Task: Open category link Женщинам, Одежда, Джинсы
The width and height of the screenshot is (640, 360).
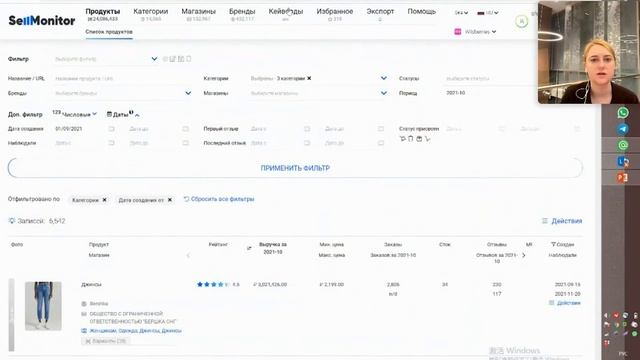Action: point(136,331)
